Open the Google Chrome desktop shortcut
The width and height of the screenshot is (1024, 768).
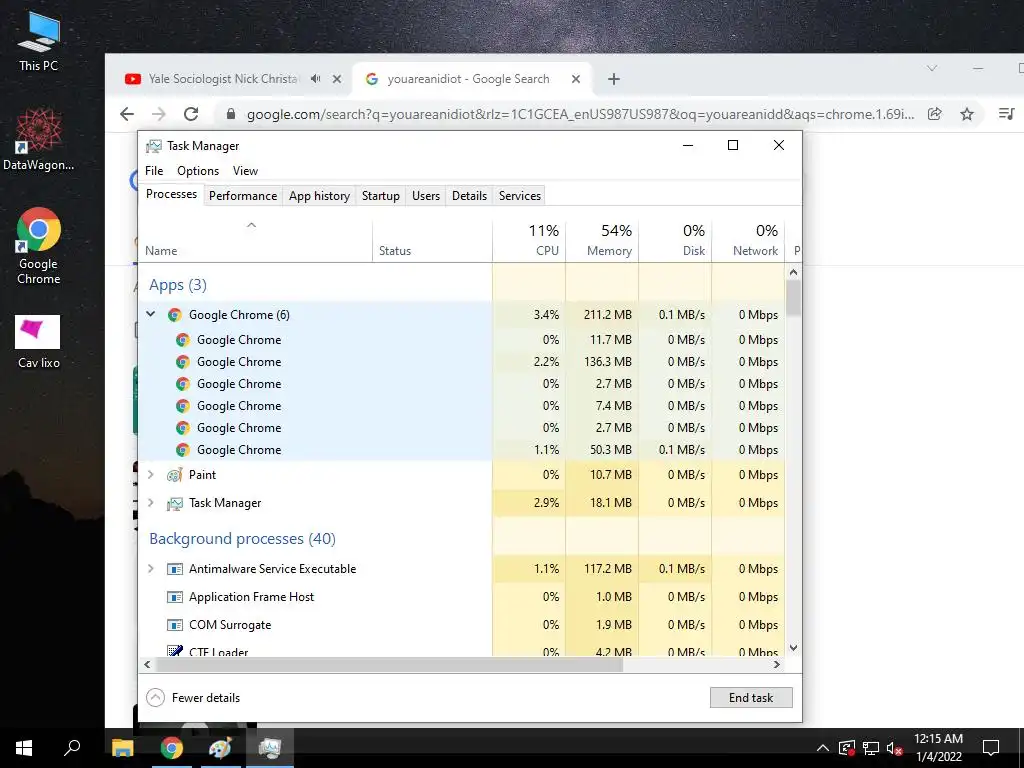38,246
